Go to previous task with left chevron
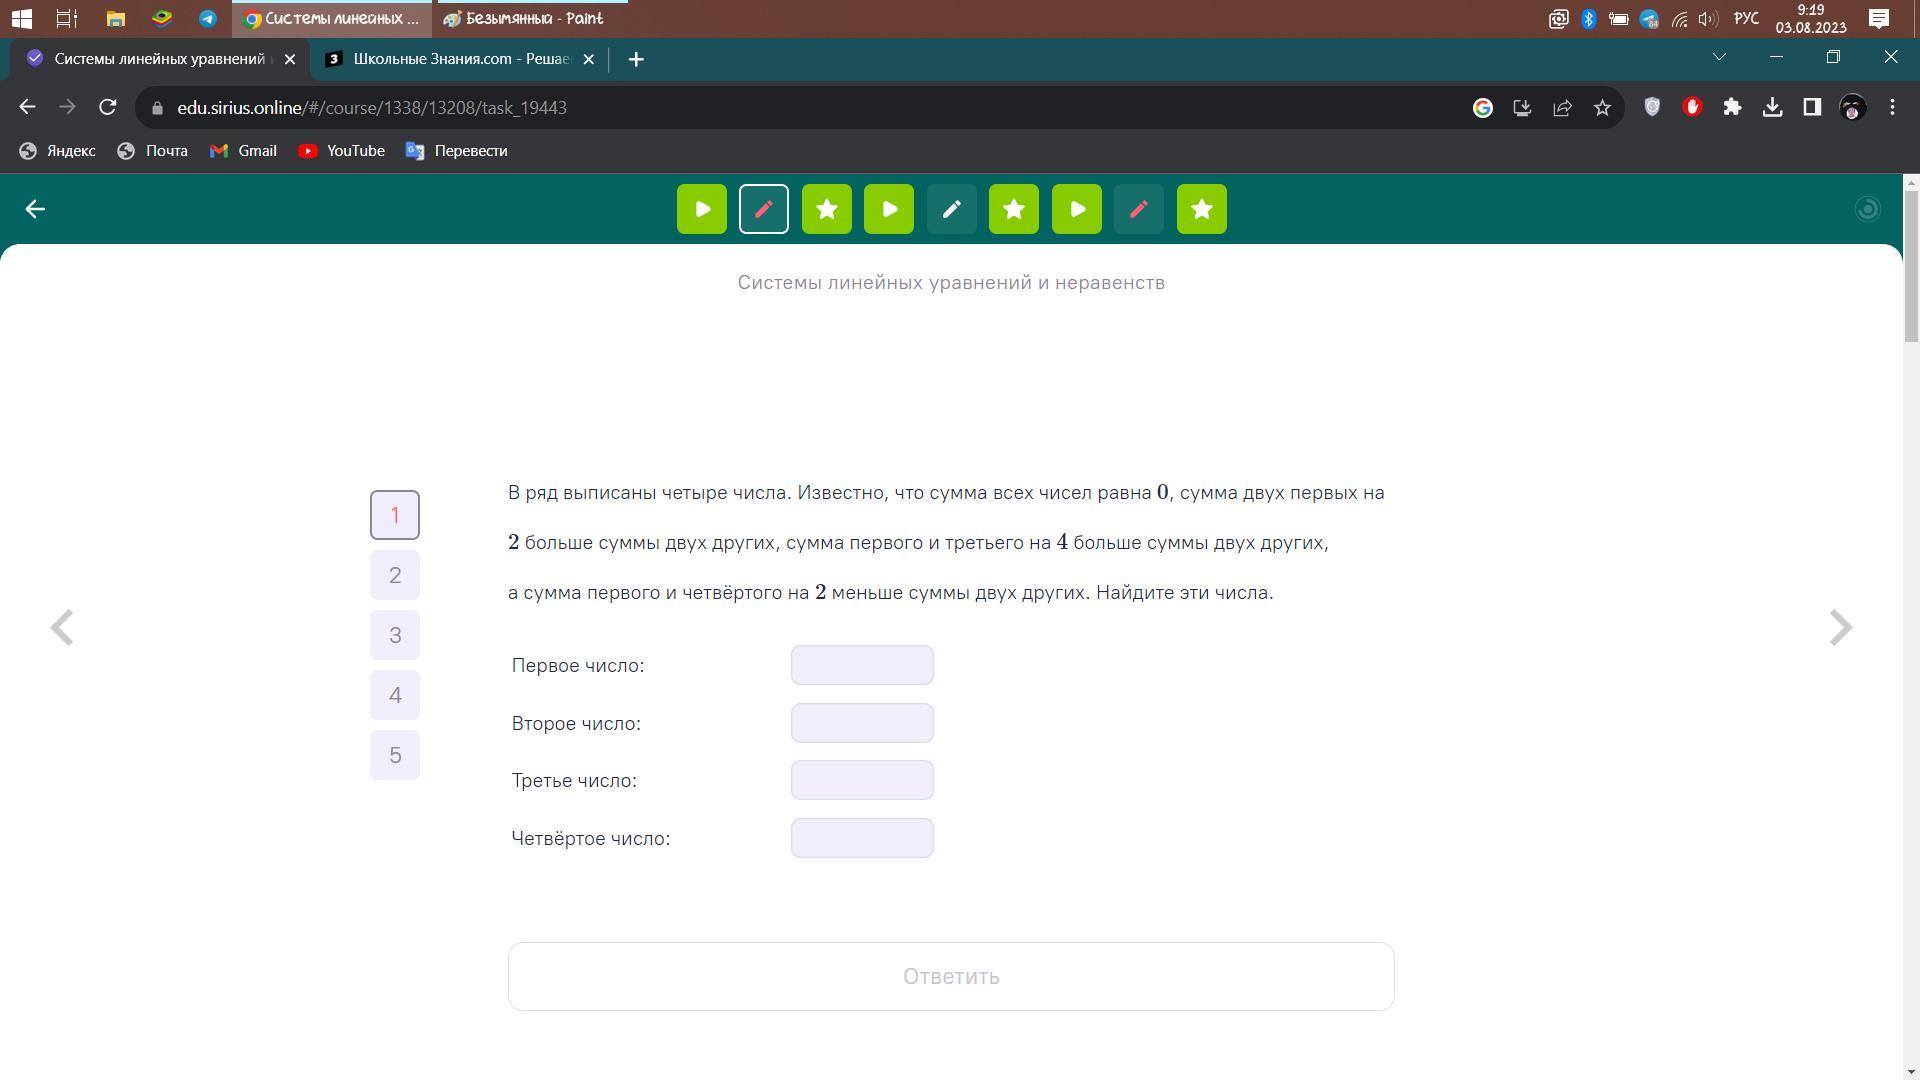Image resolution: width=1920 pixels, height=1080 pixels. (62, 628)
